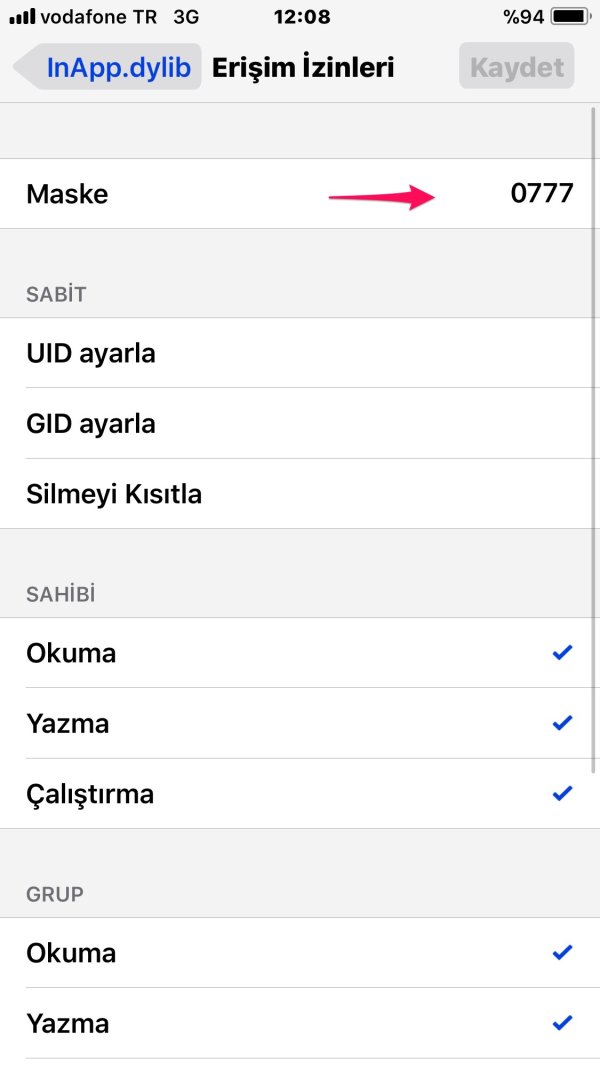
Task: Edit the Maske value 0777
Action: tap(541, 193)
